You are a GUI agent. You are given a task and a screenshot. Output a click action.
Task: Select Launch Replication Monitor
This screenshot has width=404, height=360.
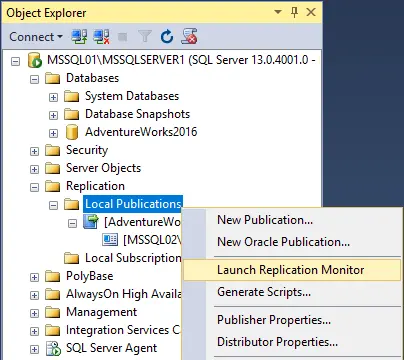[292, 270]
